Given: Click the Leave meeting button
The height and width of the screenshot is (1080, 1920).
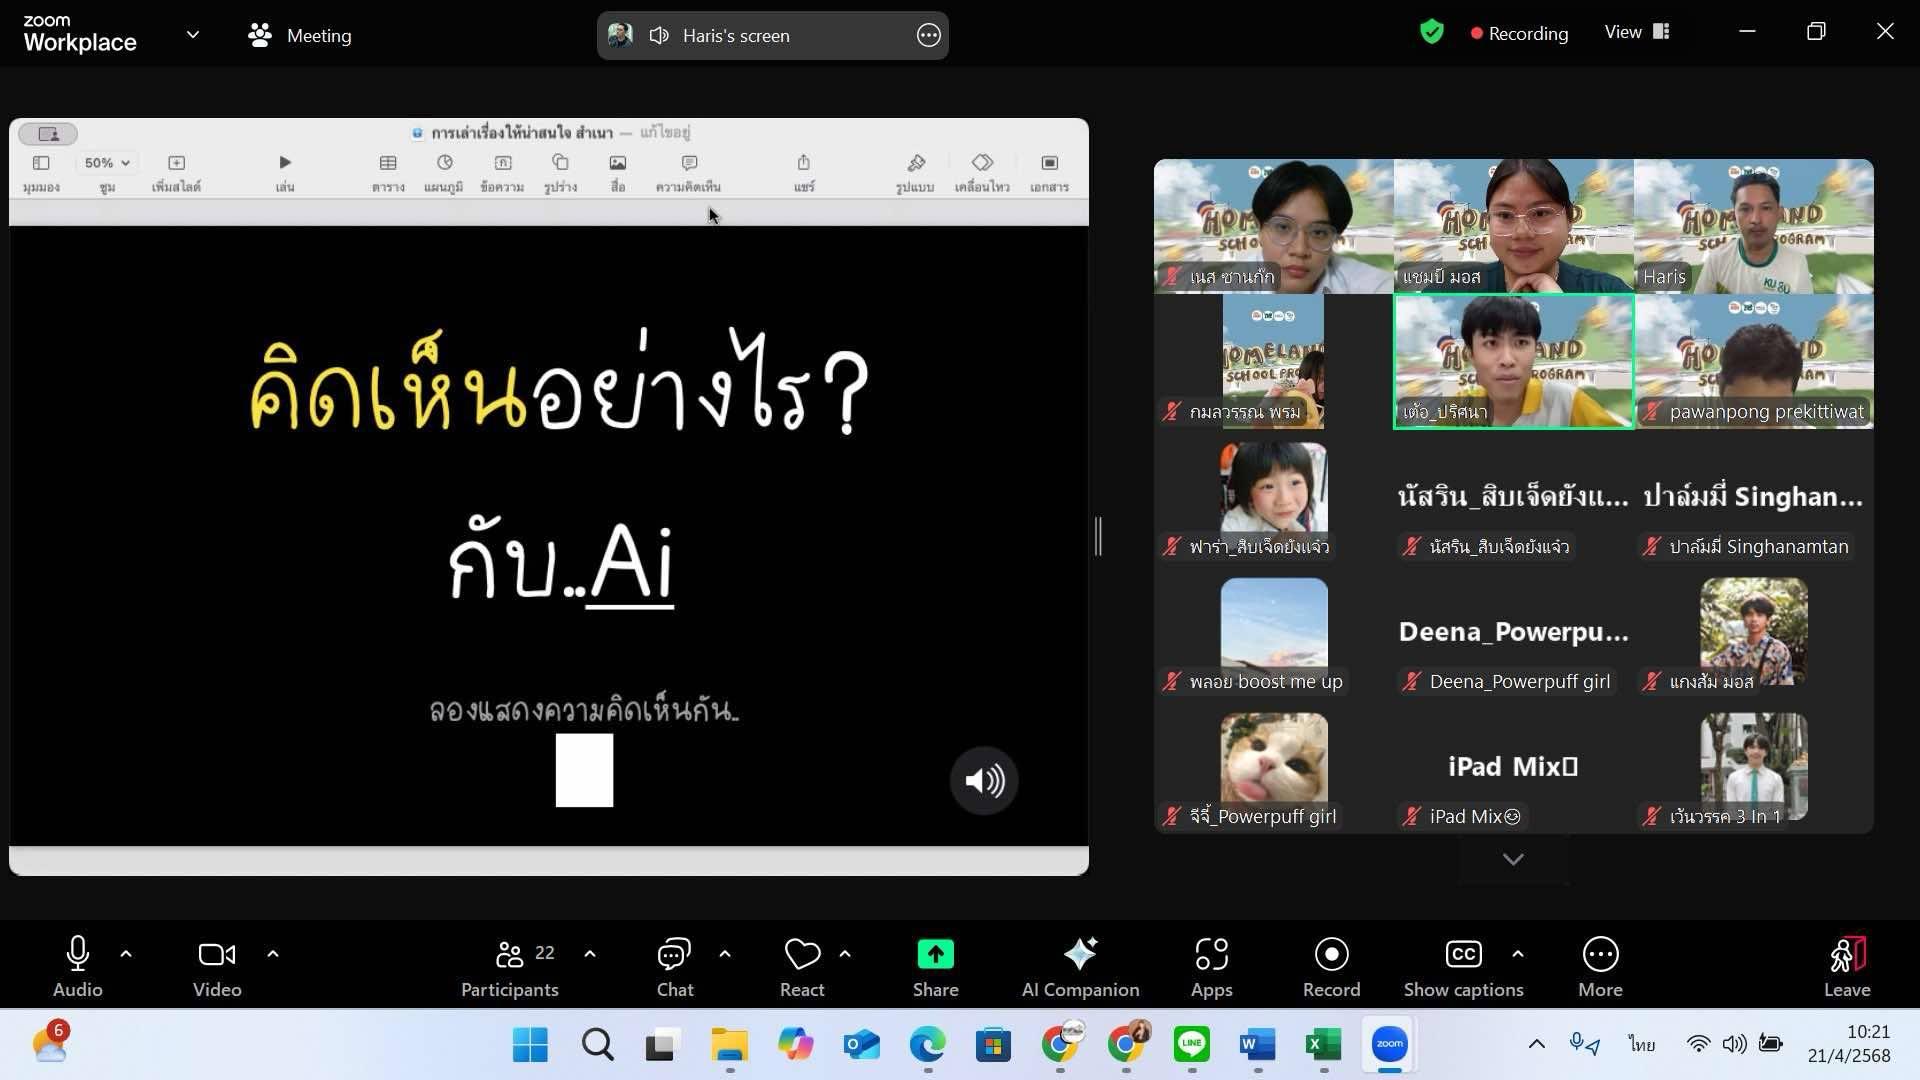Looking at the screenshot, I should pyautogui.click(x=1846, y=966).
